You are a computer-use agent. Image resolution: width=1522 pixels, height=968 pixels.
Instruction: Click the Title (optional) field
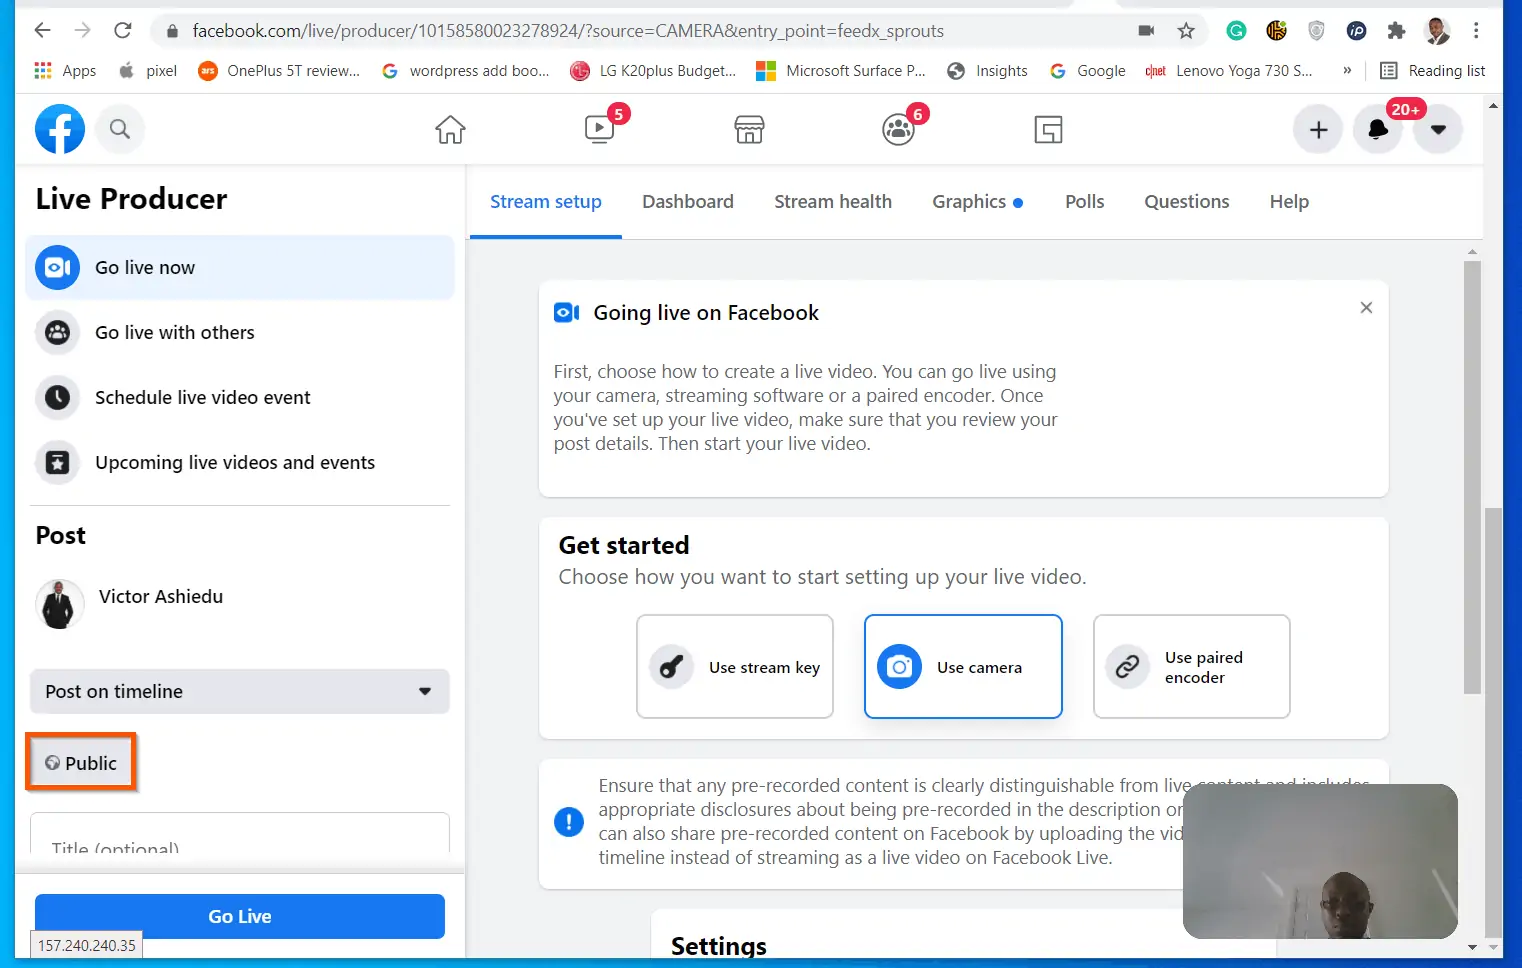click(240, 834)
